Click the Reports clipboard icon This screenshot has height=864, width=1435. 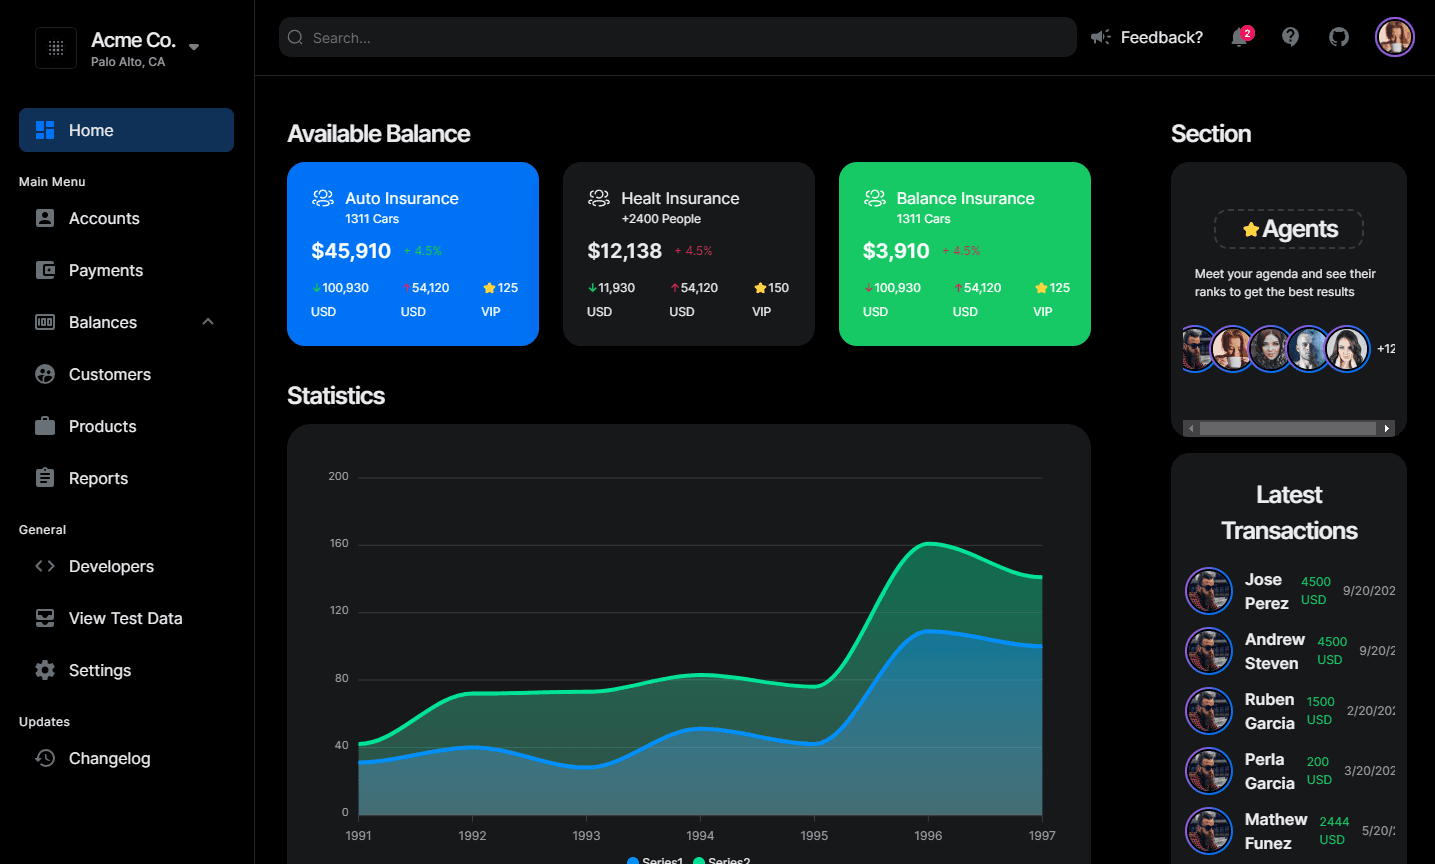(x=45, y=478)
